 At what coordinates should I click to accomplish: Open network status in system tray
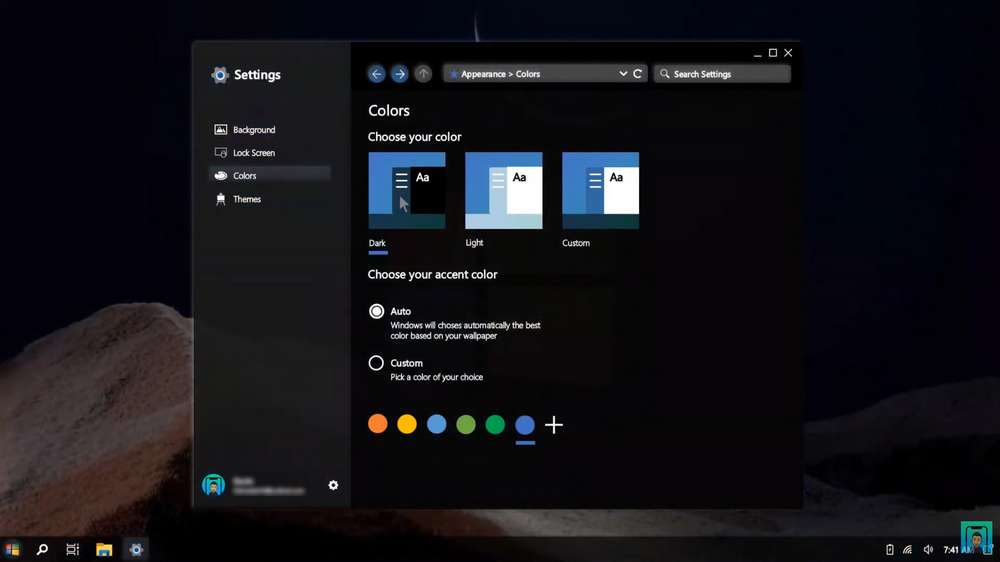tap(908, 549)
